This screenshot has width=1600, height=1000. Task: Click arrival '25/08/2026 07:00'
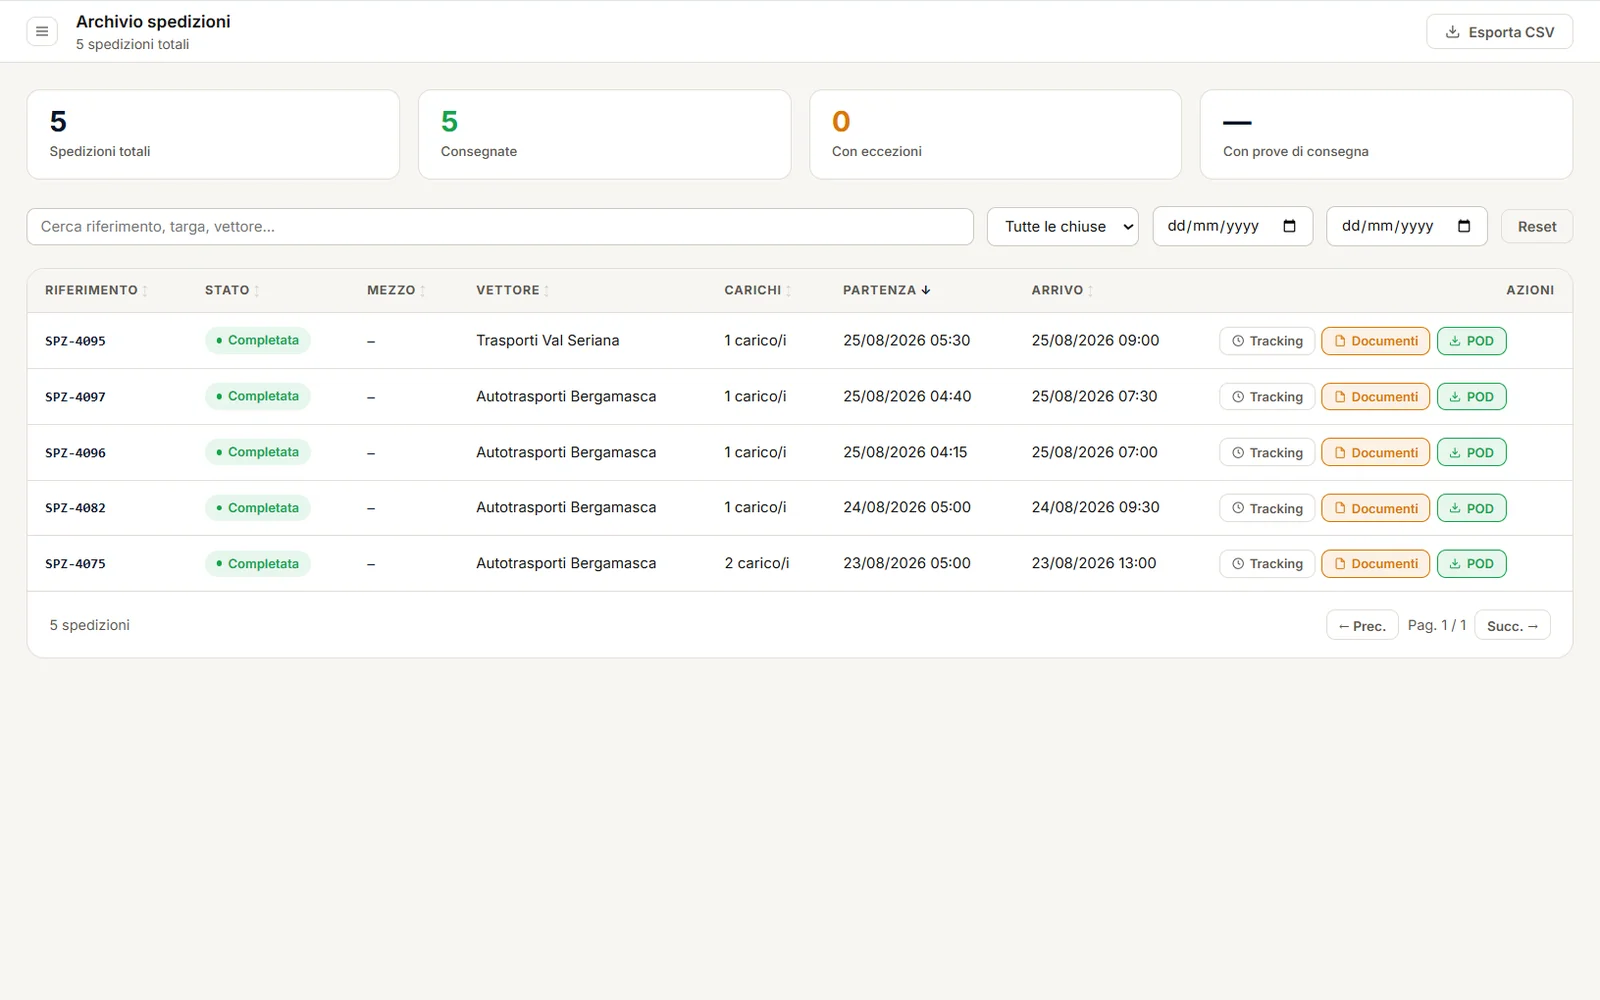1095,452
